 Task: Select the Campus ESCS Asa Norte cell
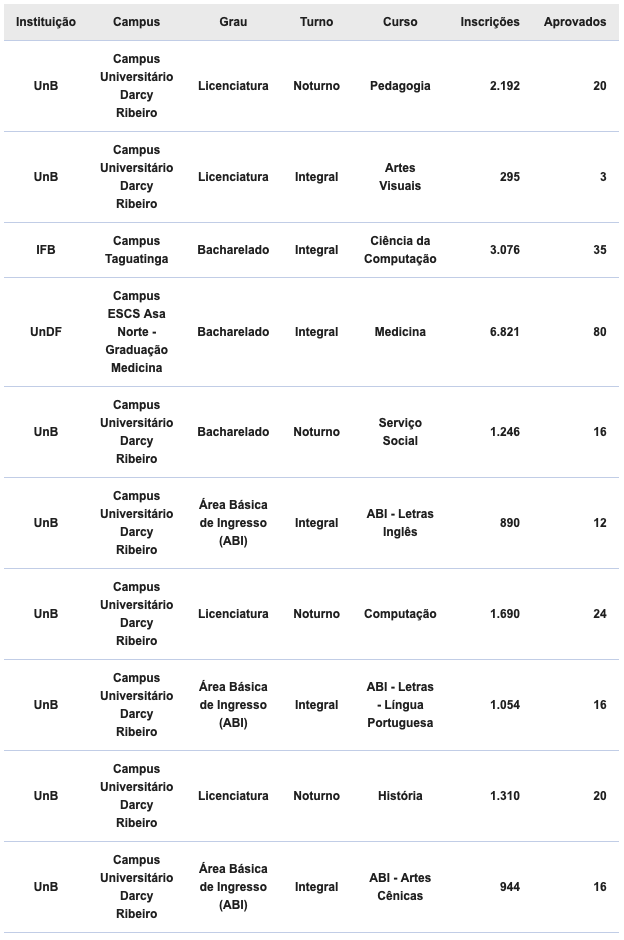136,332
